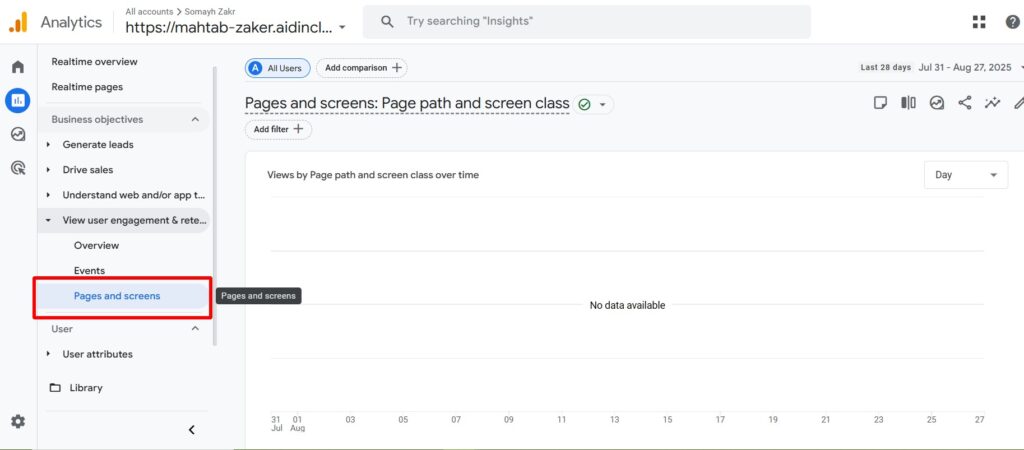Open Realtime overview report
Image resolution: width=1024 pixels, height=450 pixels.
[94, 62]
